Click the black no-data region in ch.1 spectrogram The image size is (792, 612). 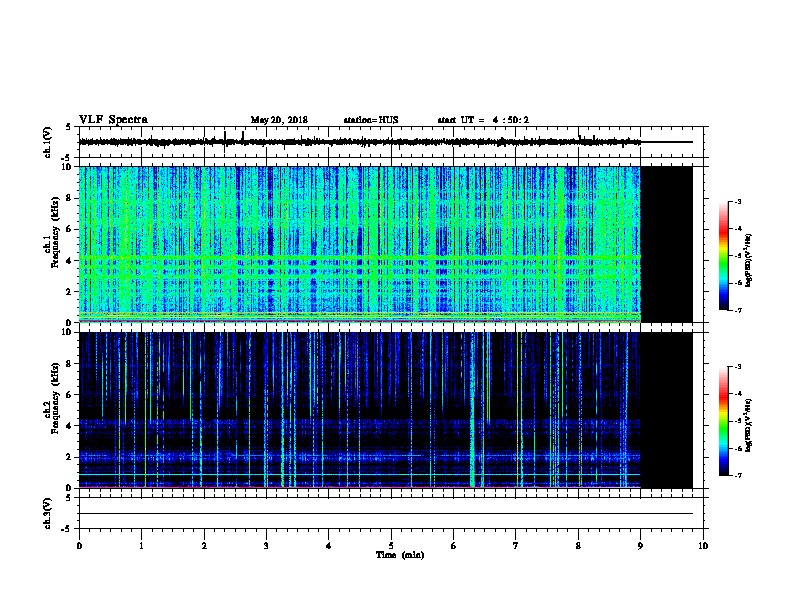pyautogui.click(x=666, y=244)
